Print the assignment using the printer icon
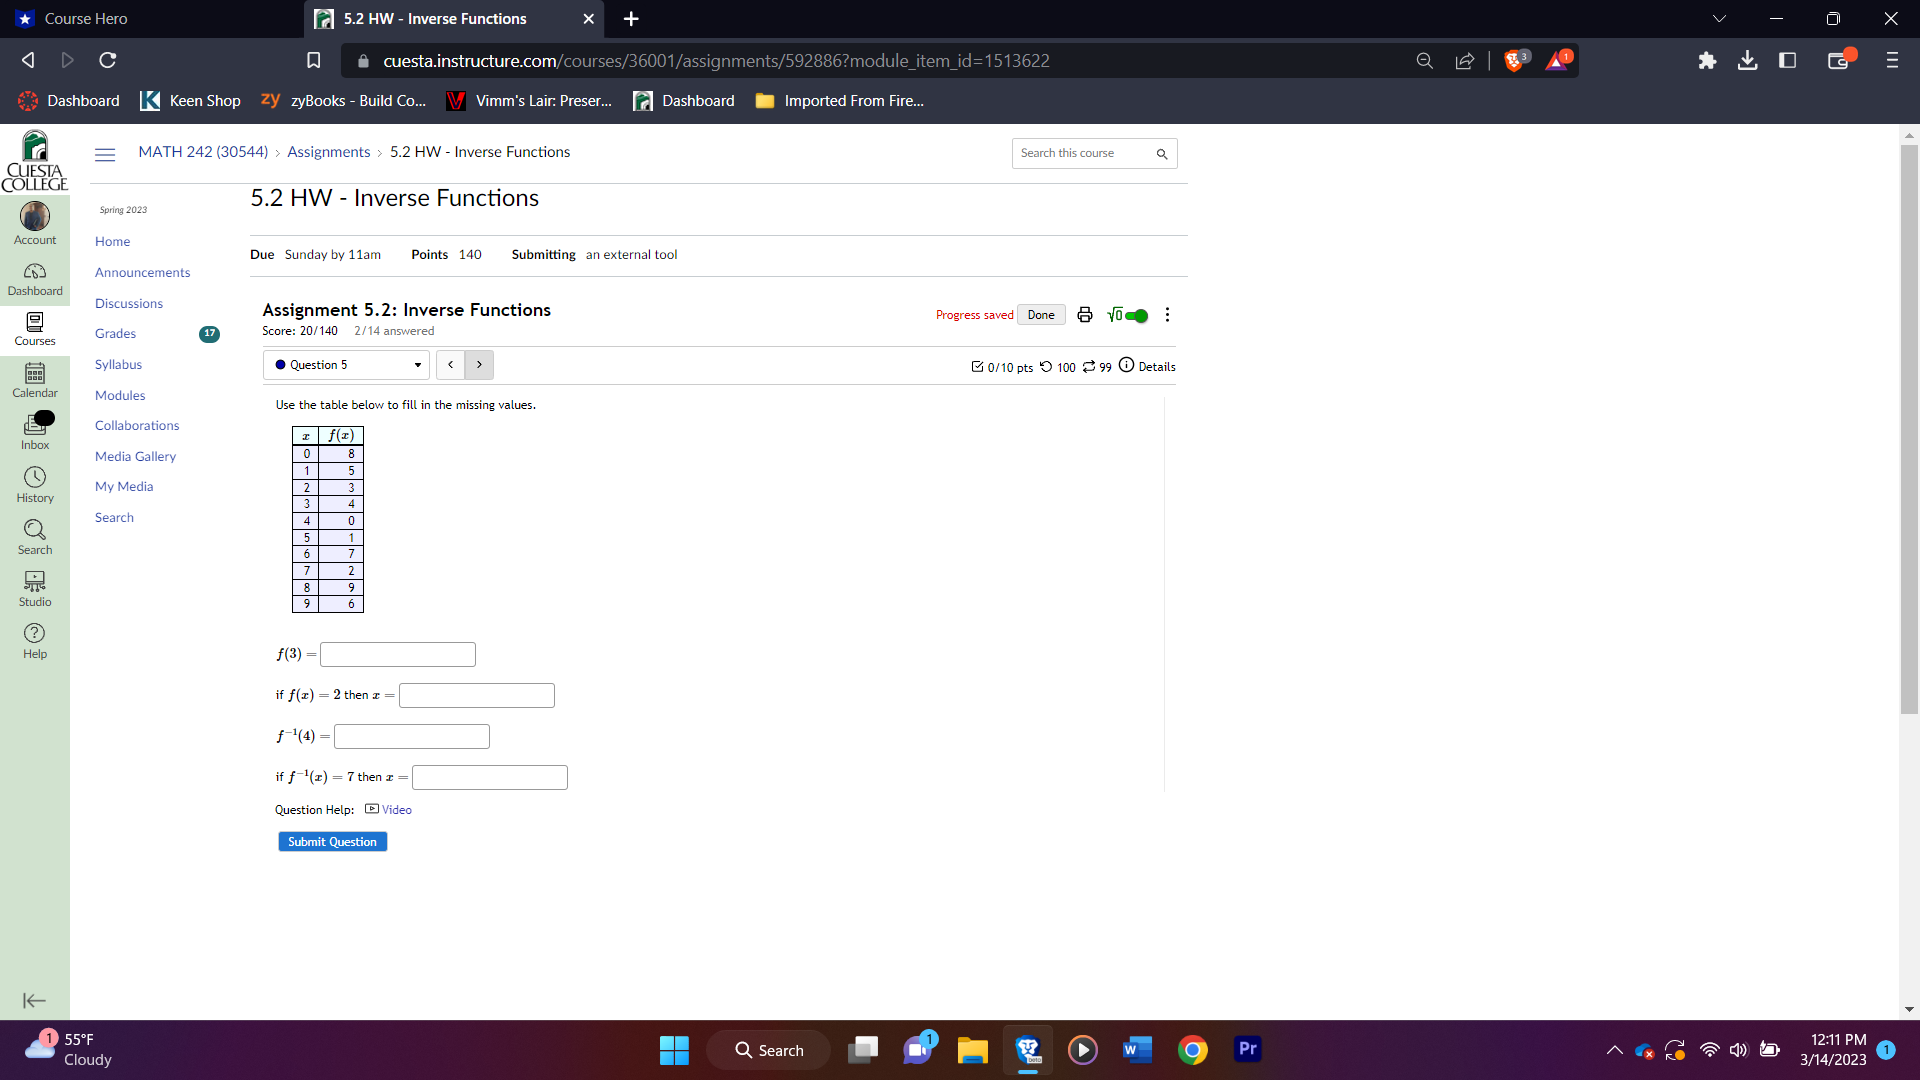This screenshot has width=1920, height=1080. pyautogui.click(x=1084, y=314)
